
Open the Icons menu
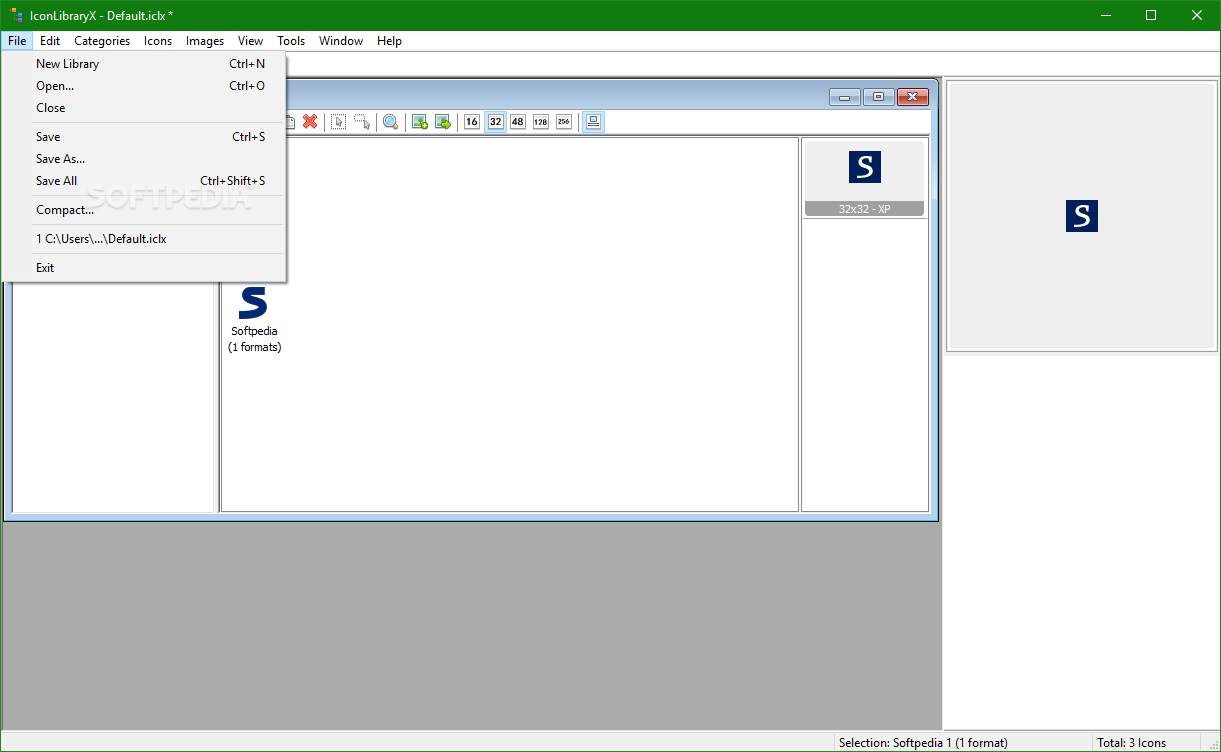[x=158, y=41]
